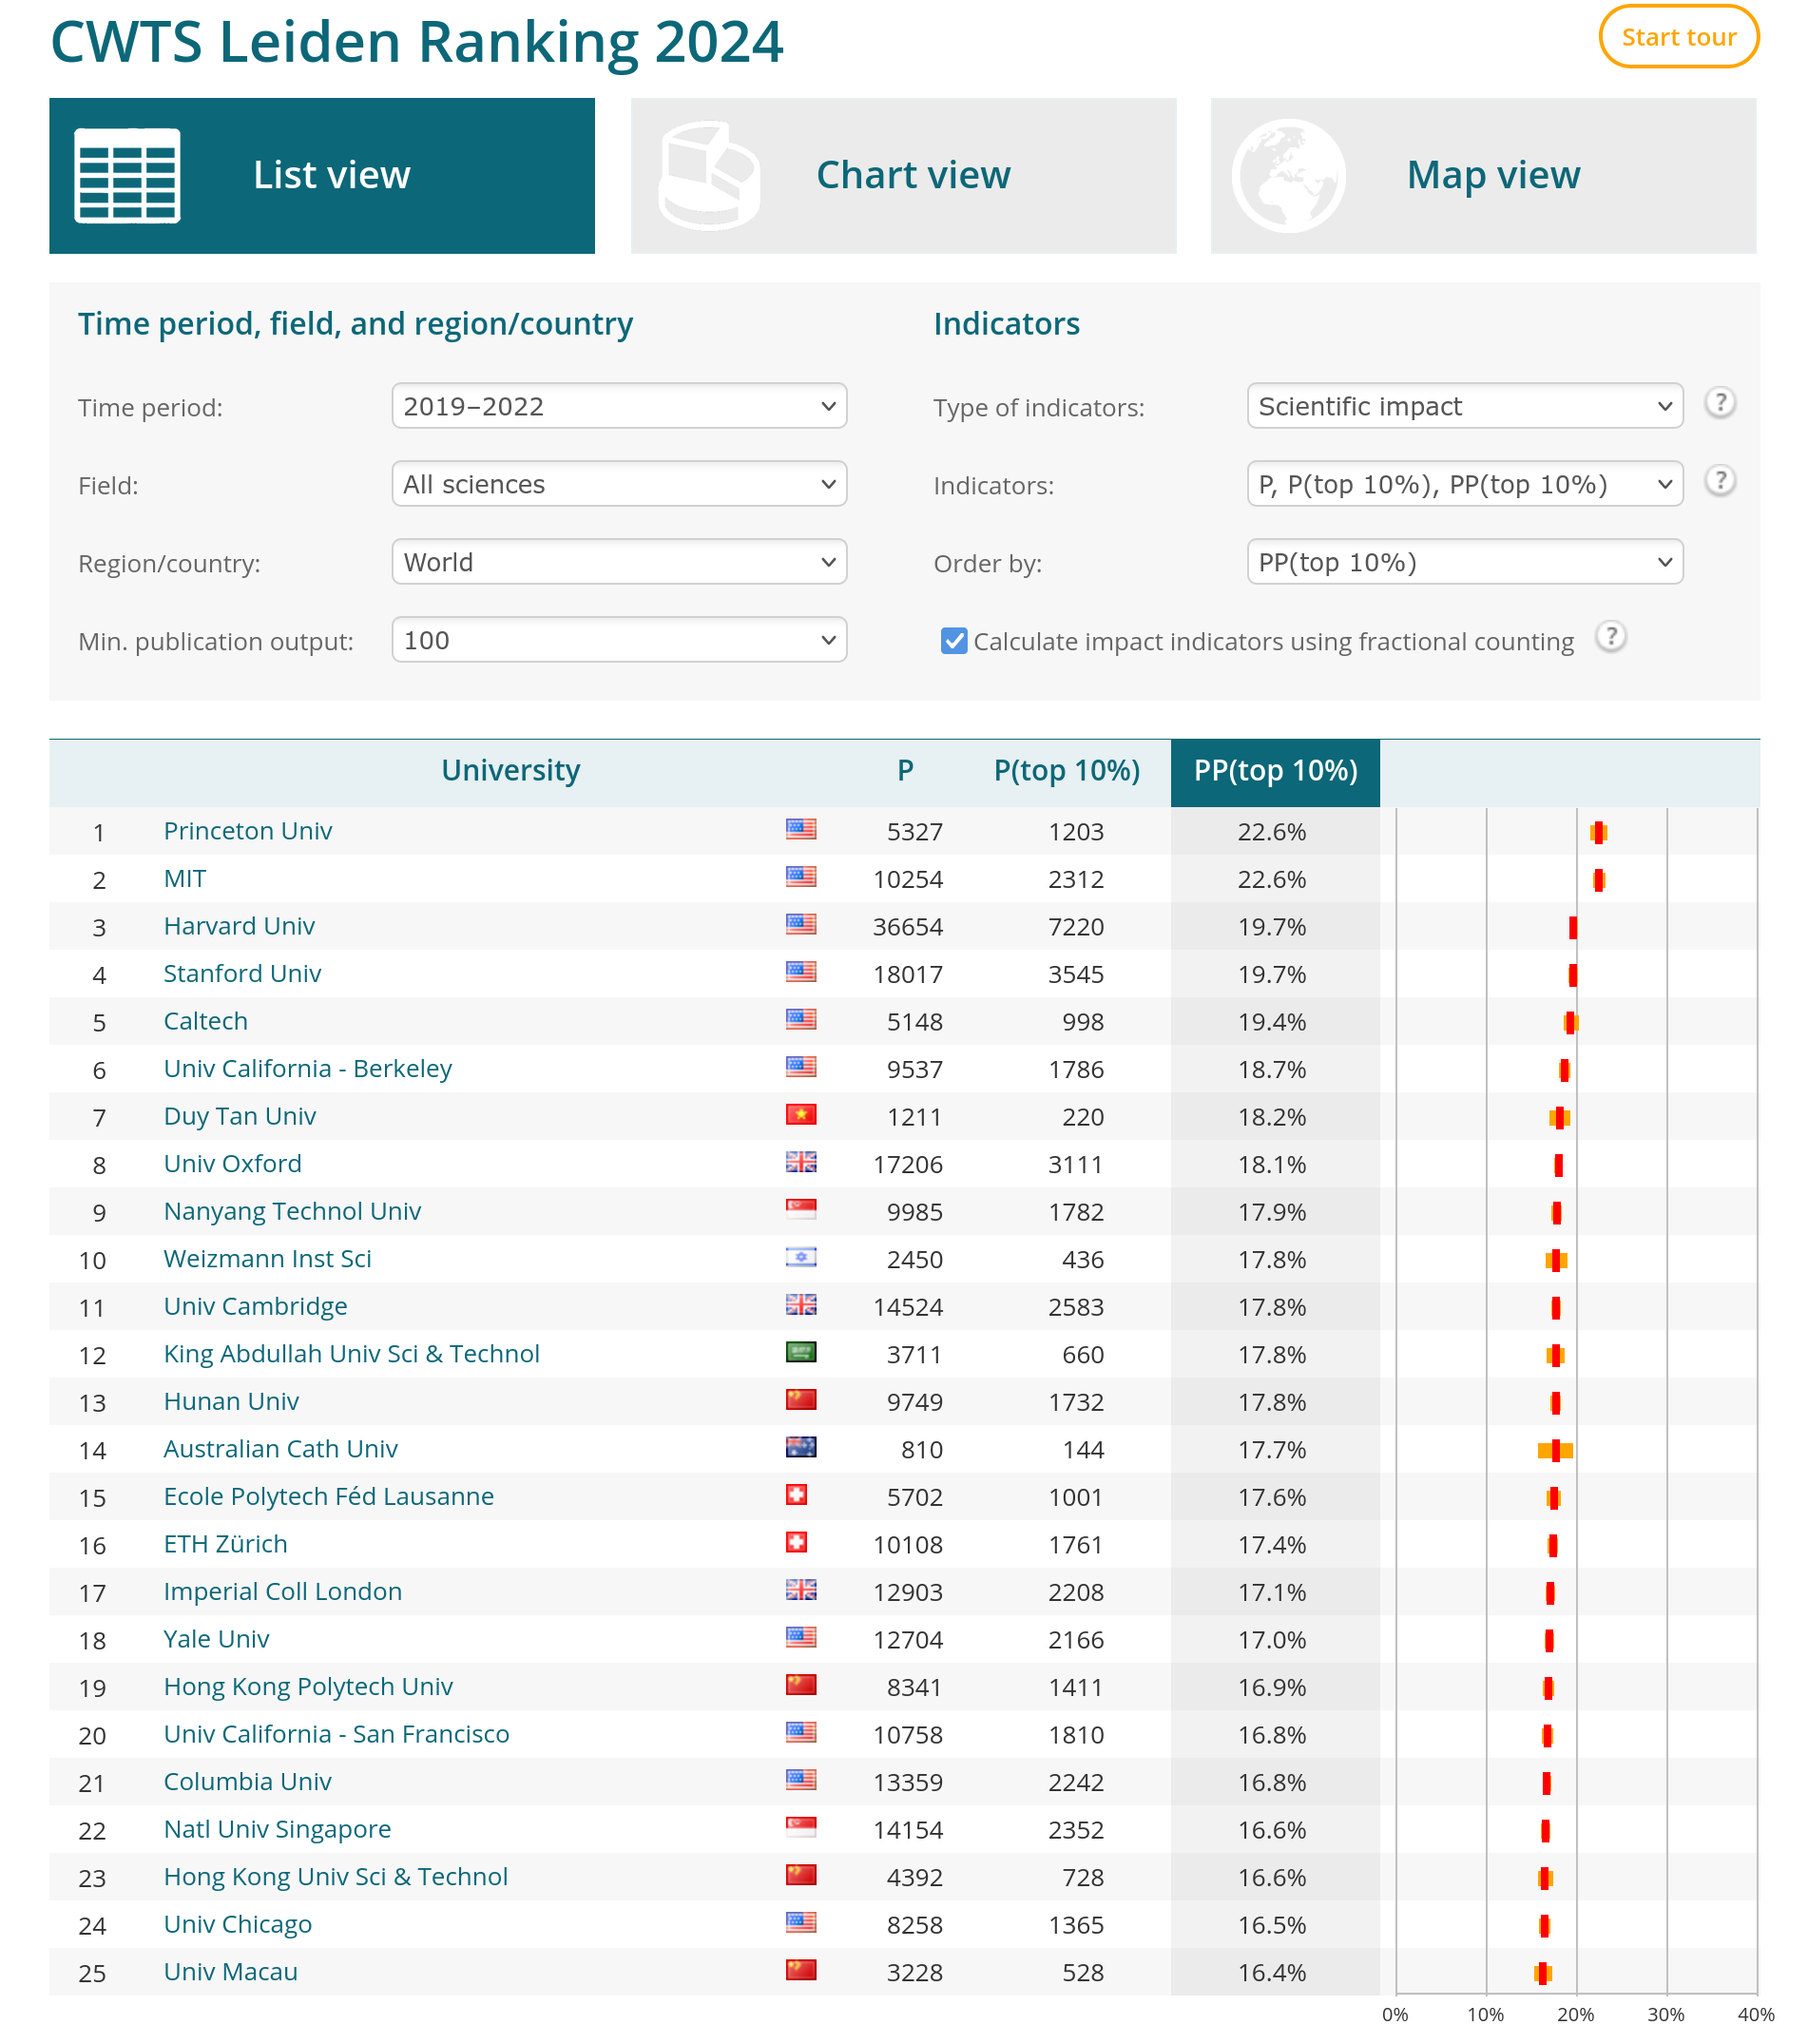1808x2044 pixels.
Task: Click help icon beside Type of indicators
Action: 1719,403
